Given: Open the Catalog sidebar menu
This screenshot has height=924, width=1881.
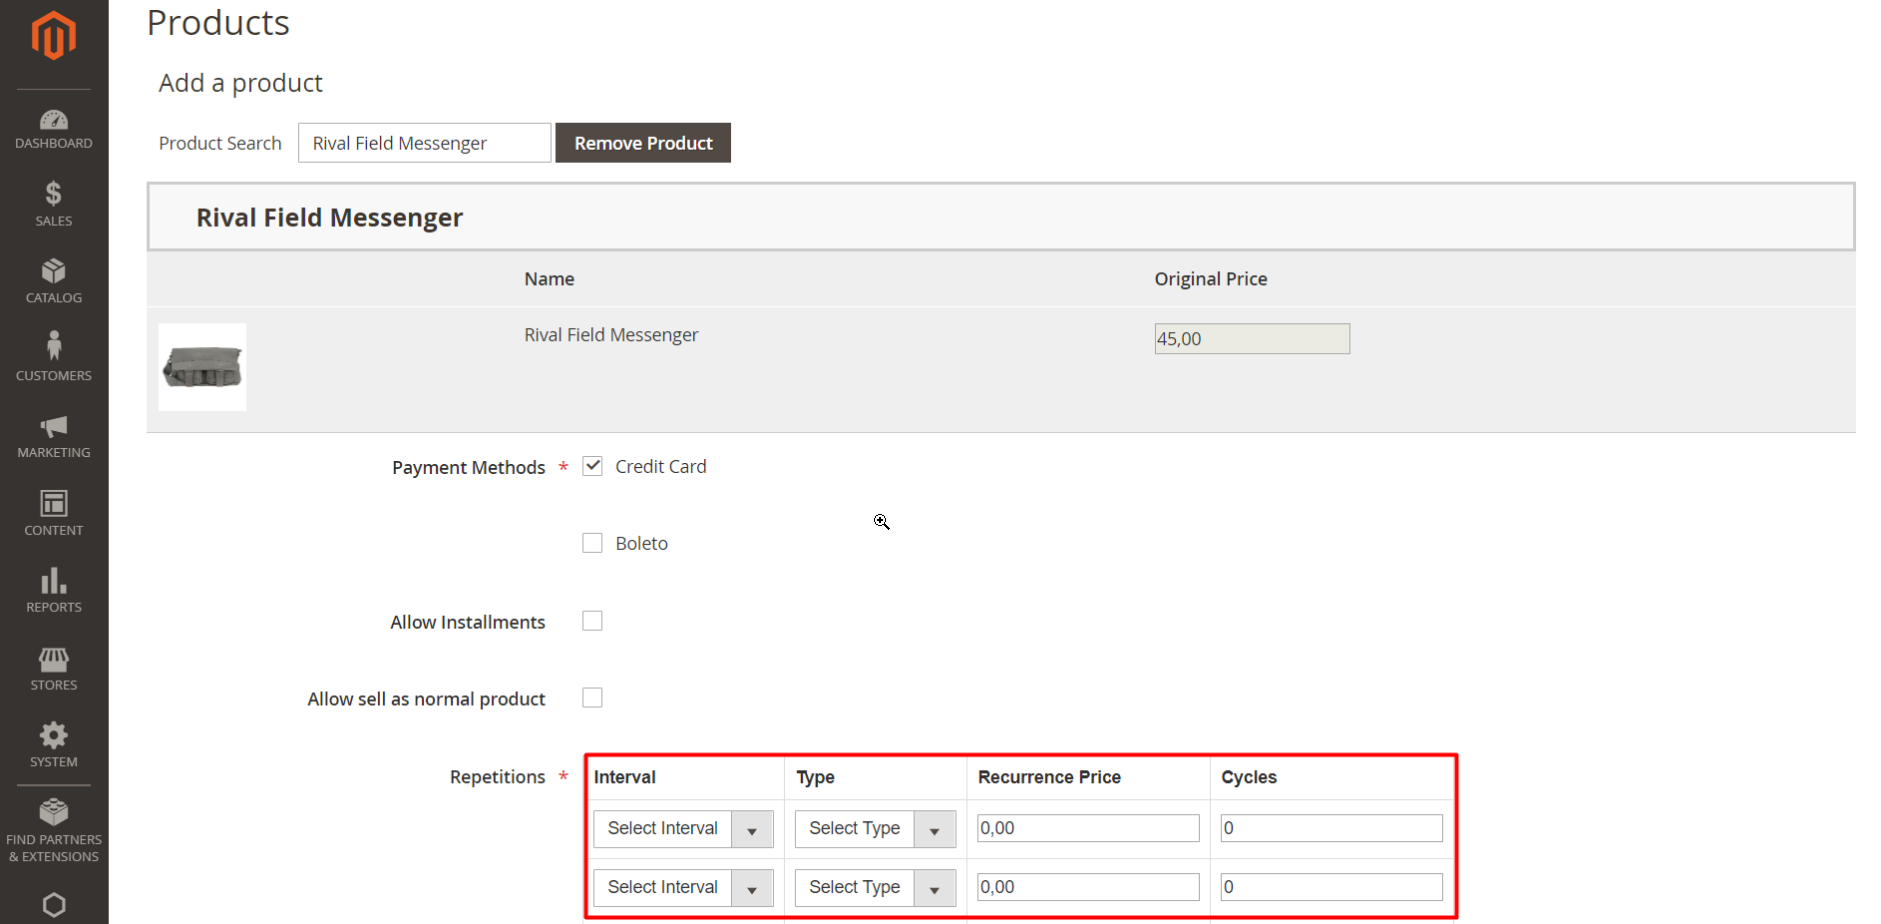Looking at the screenshot, I should click(x=54, y=282).
